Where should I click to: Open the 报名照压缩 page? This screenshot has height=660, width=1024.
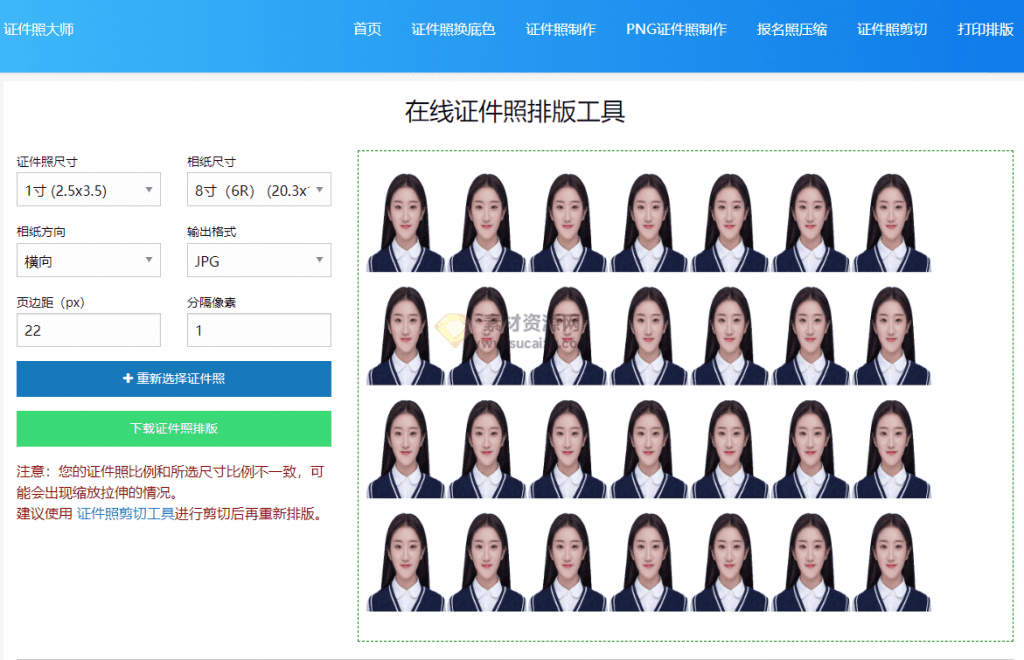[x=791, y=29]
